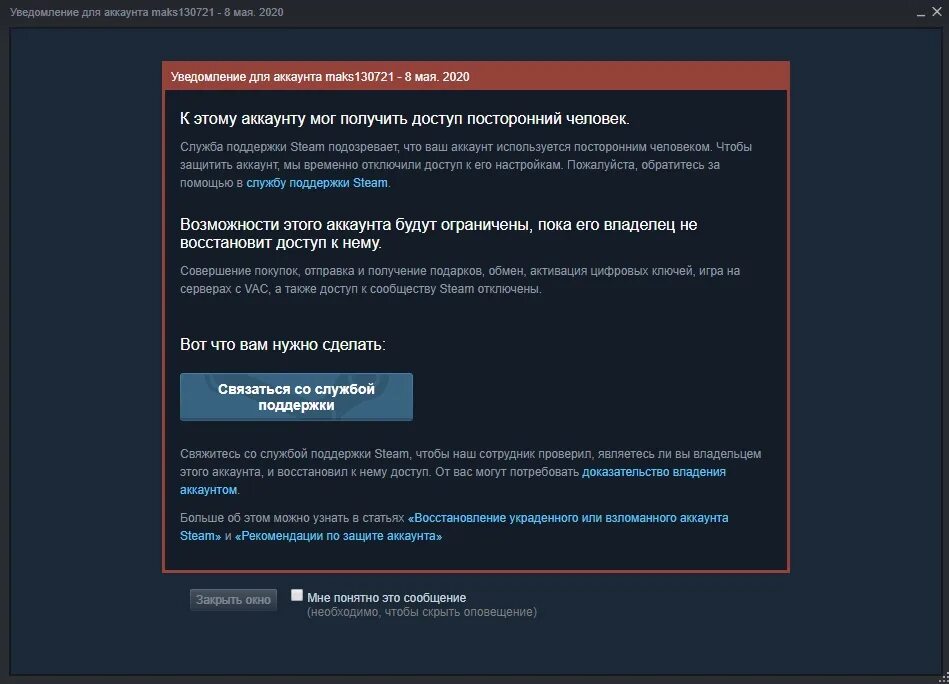Tick the 'Мне понятно это сообщение' checkbox

tap(297, 595)
